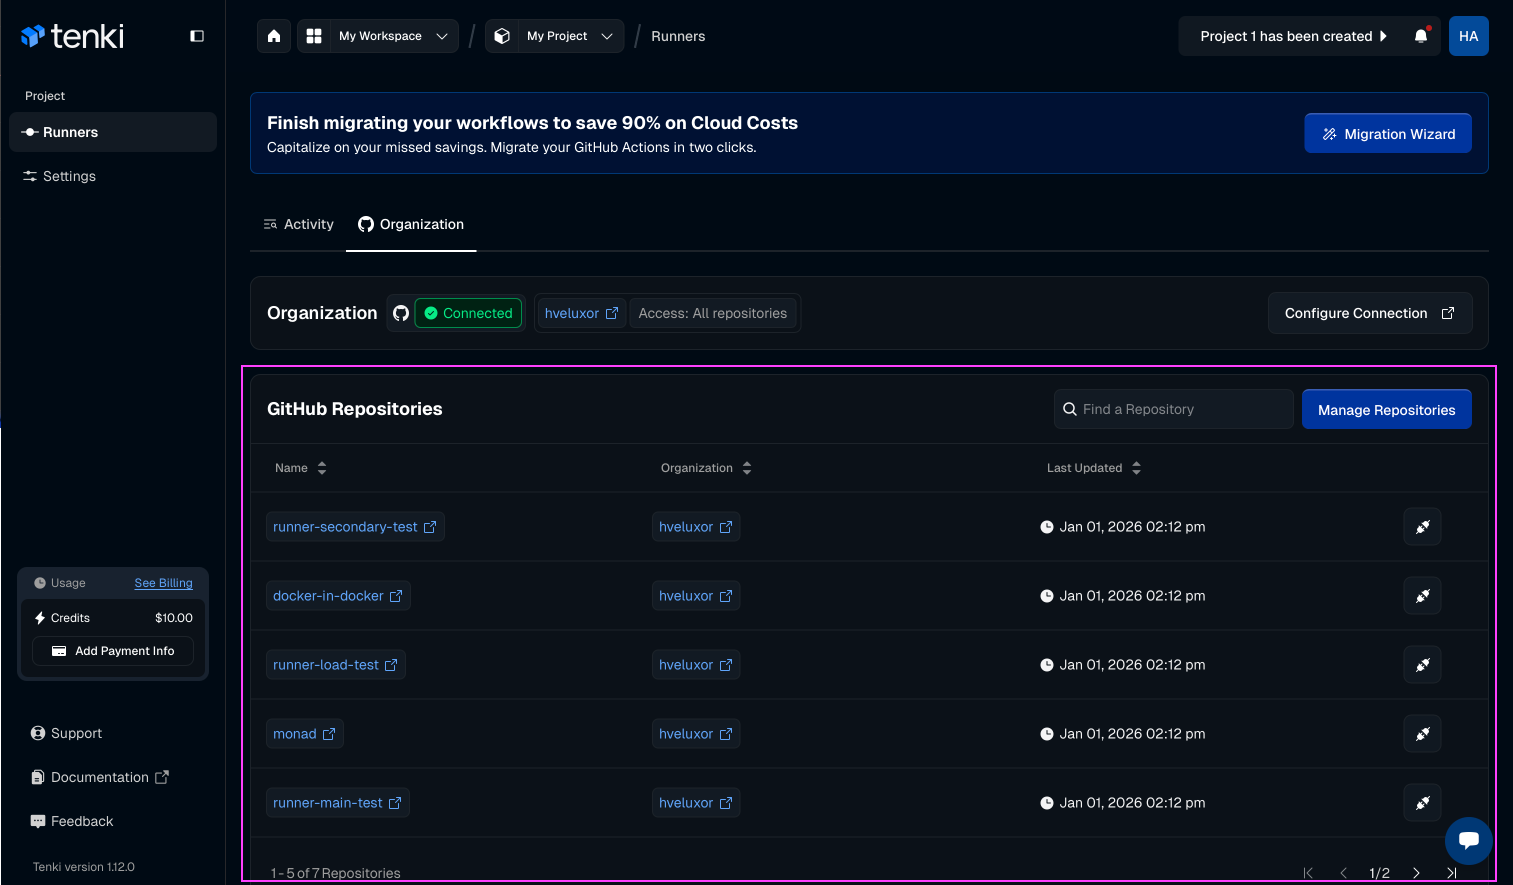
Task: Go to last page of repositories
Action: 1452,873
